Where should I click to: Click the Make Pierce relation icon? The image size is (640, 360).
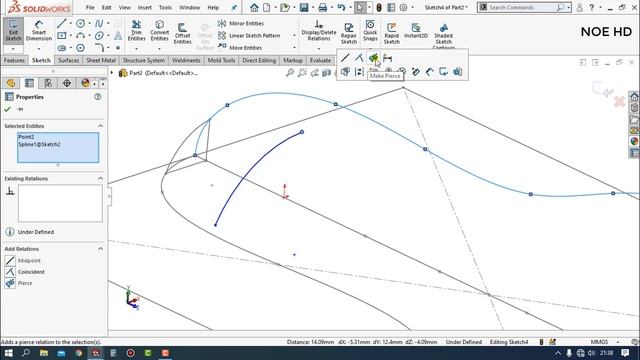(373, 58)
